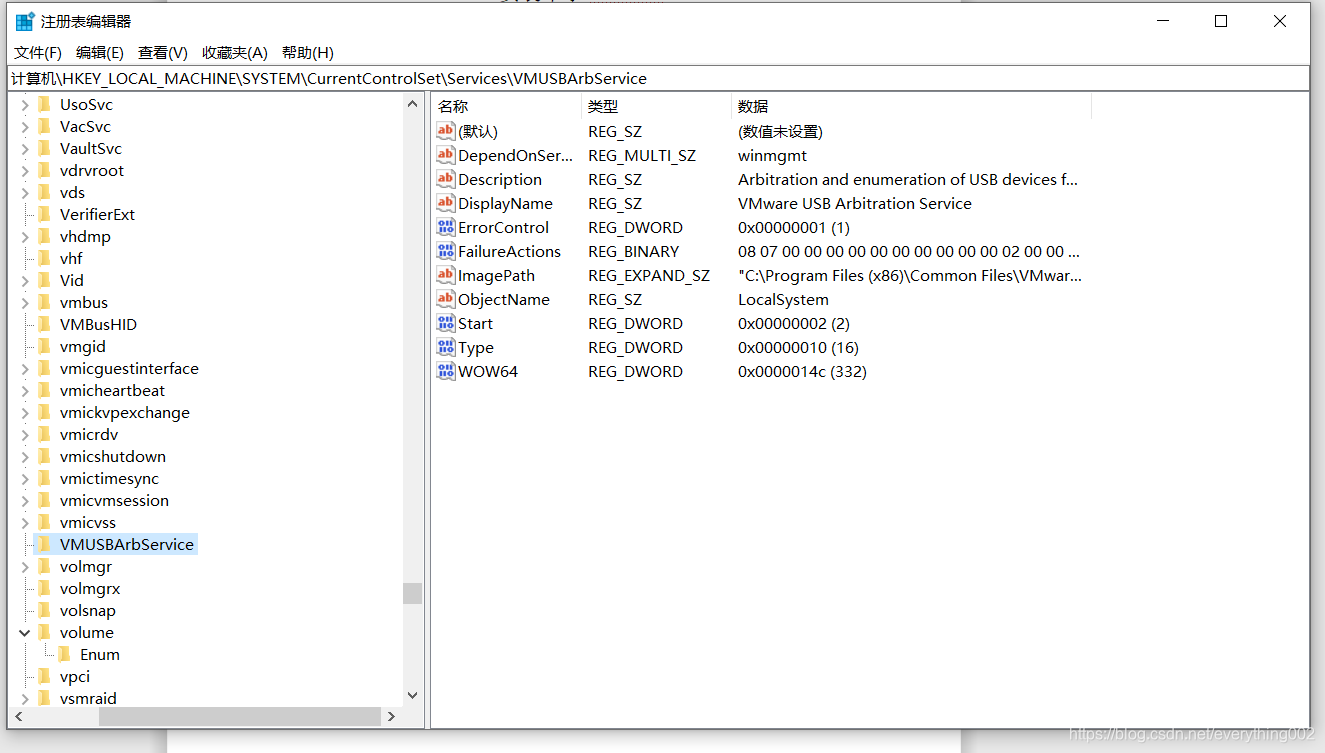Click the folder icon of VacSvc
The height and width of the screenshot is (753, 1325).
(x=44, y=126)
